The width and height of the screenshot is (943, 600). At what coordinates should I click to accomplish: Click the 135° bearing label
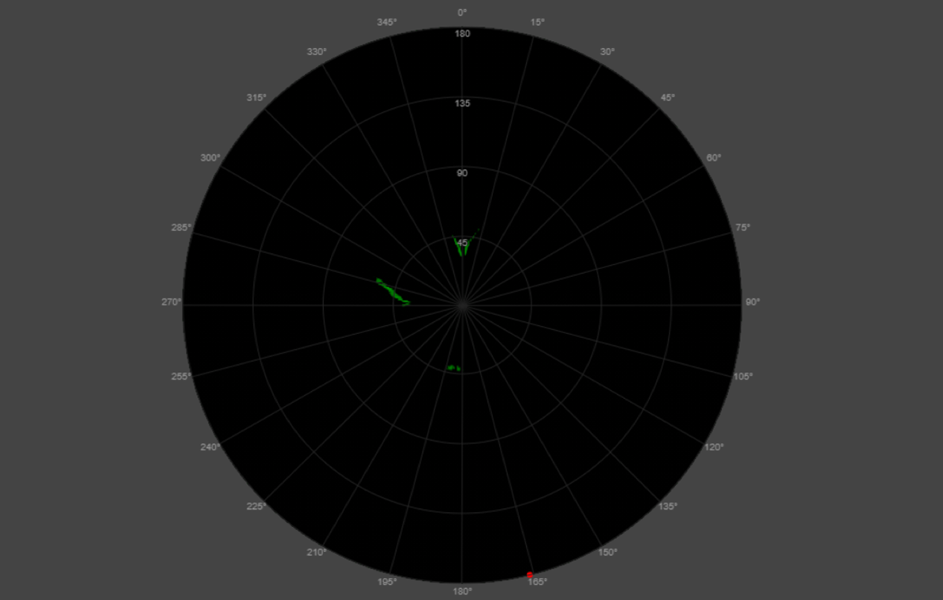point(668,506)
